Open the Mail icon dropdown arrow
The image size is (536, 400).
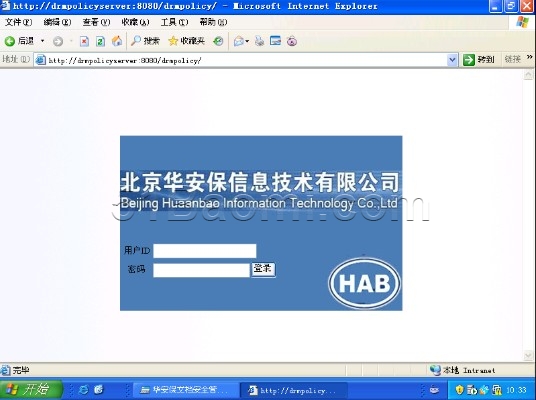[247, 41]
